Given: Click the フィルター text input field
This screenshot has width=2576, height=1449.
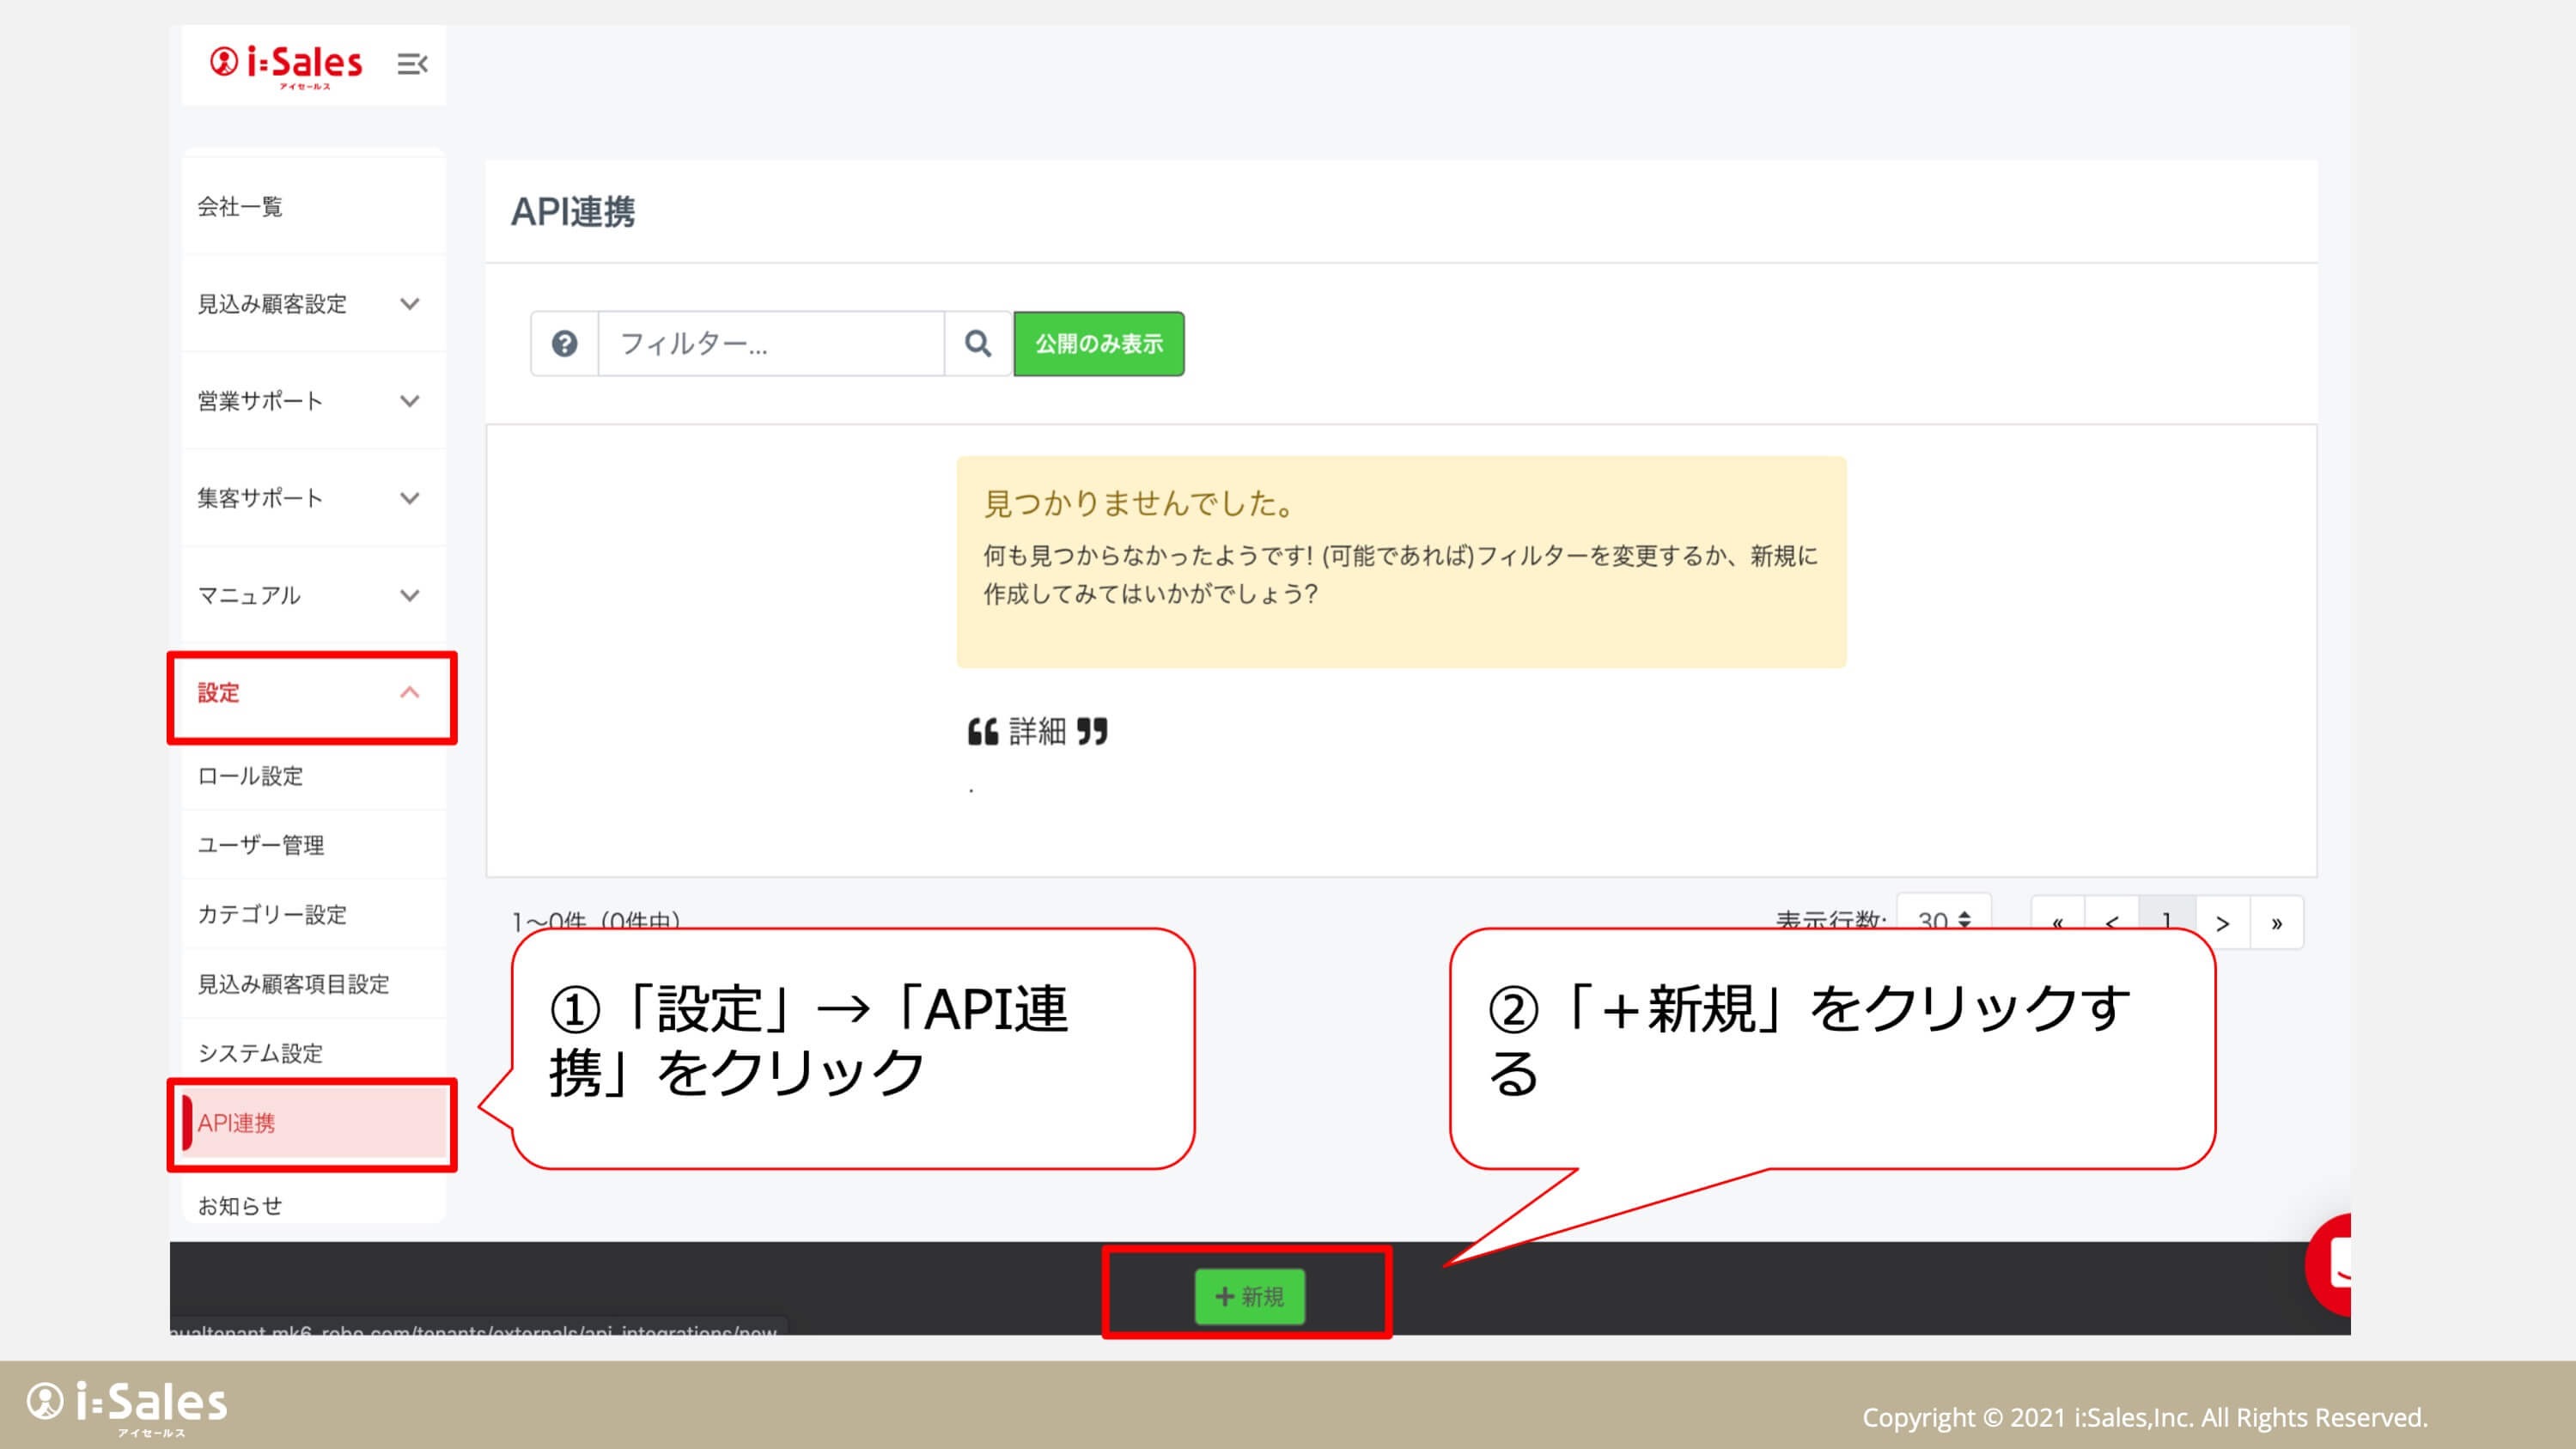Looking at the screenshot, I should [x=770, y=344].
